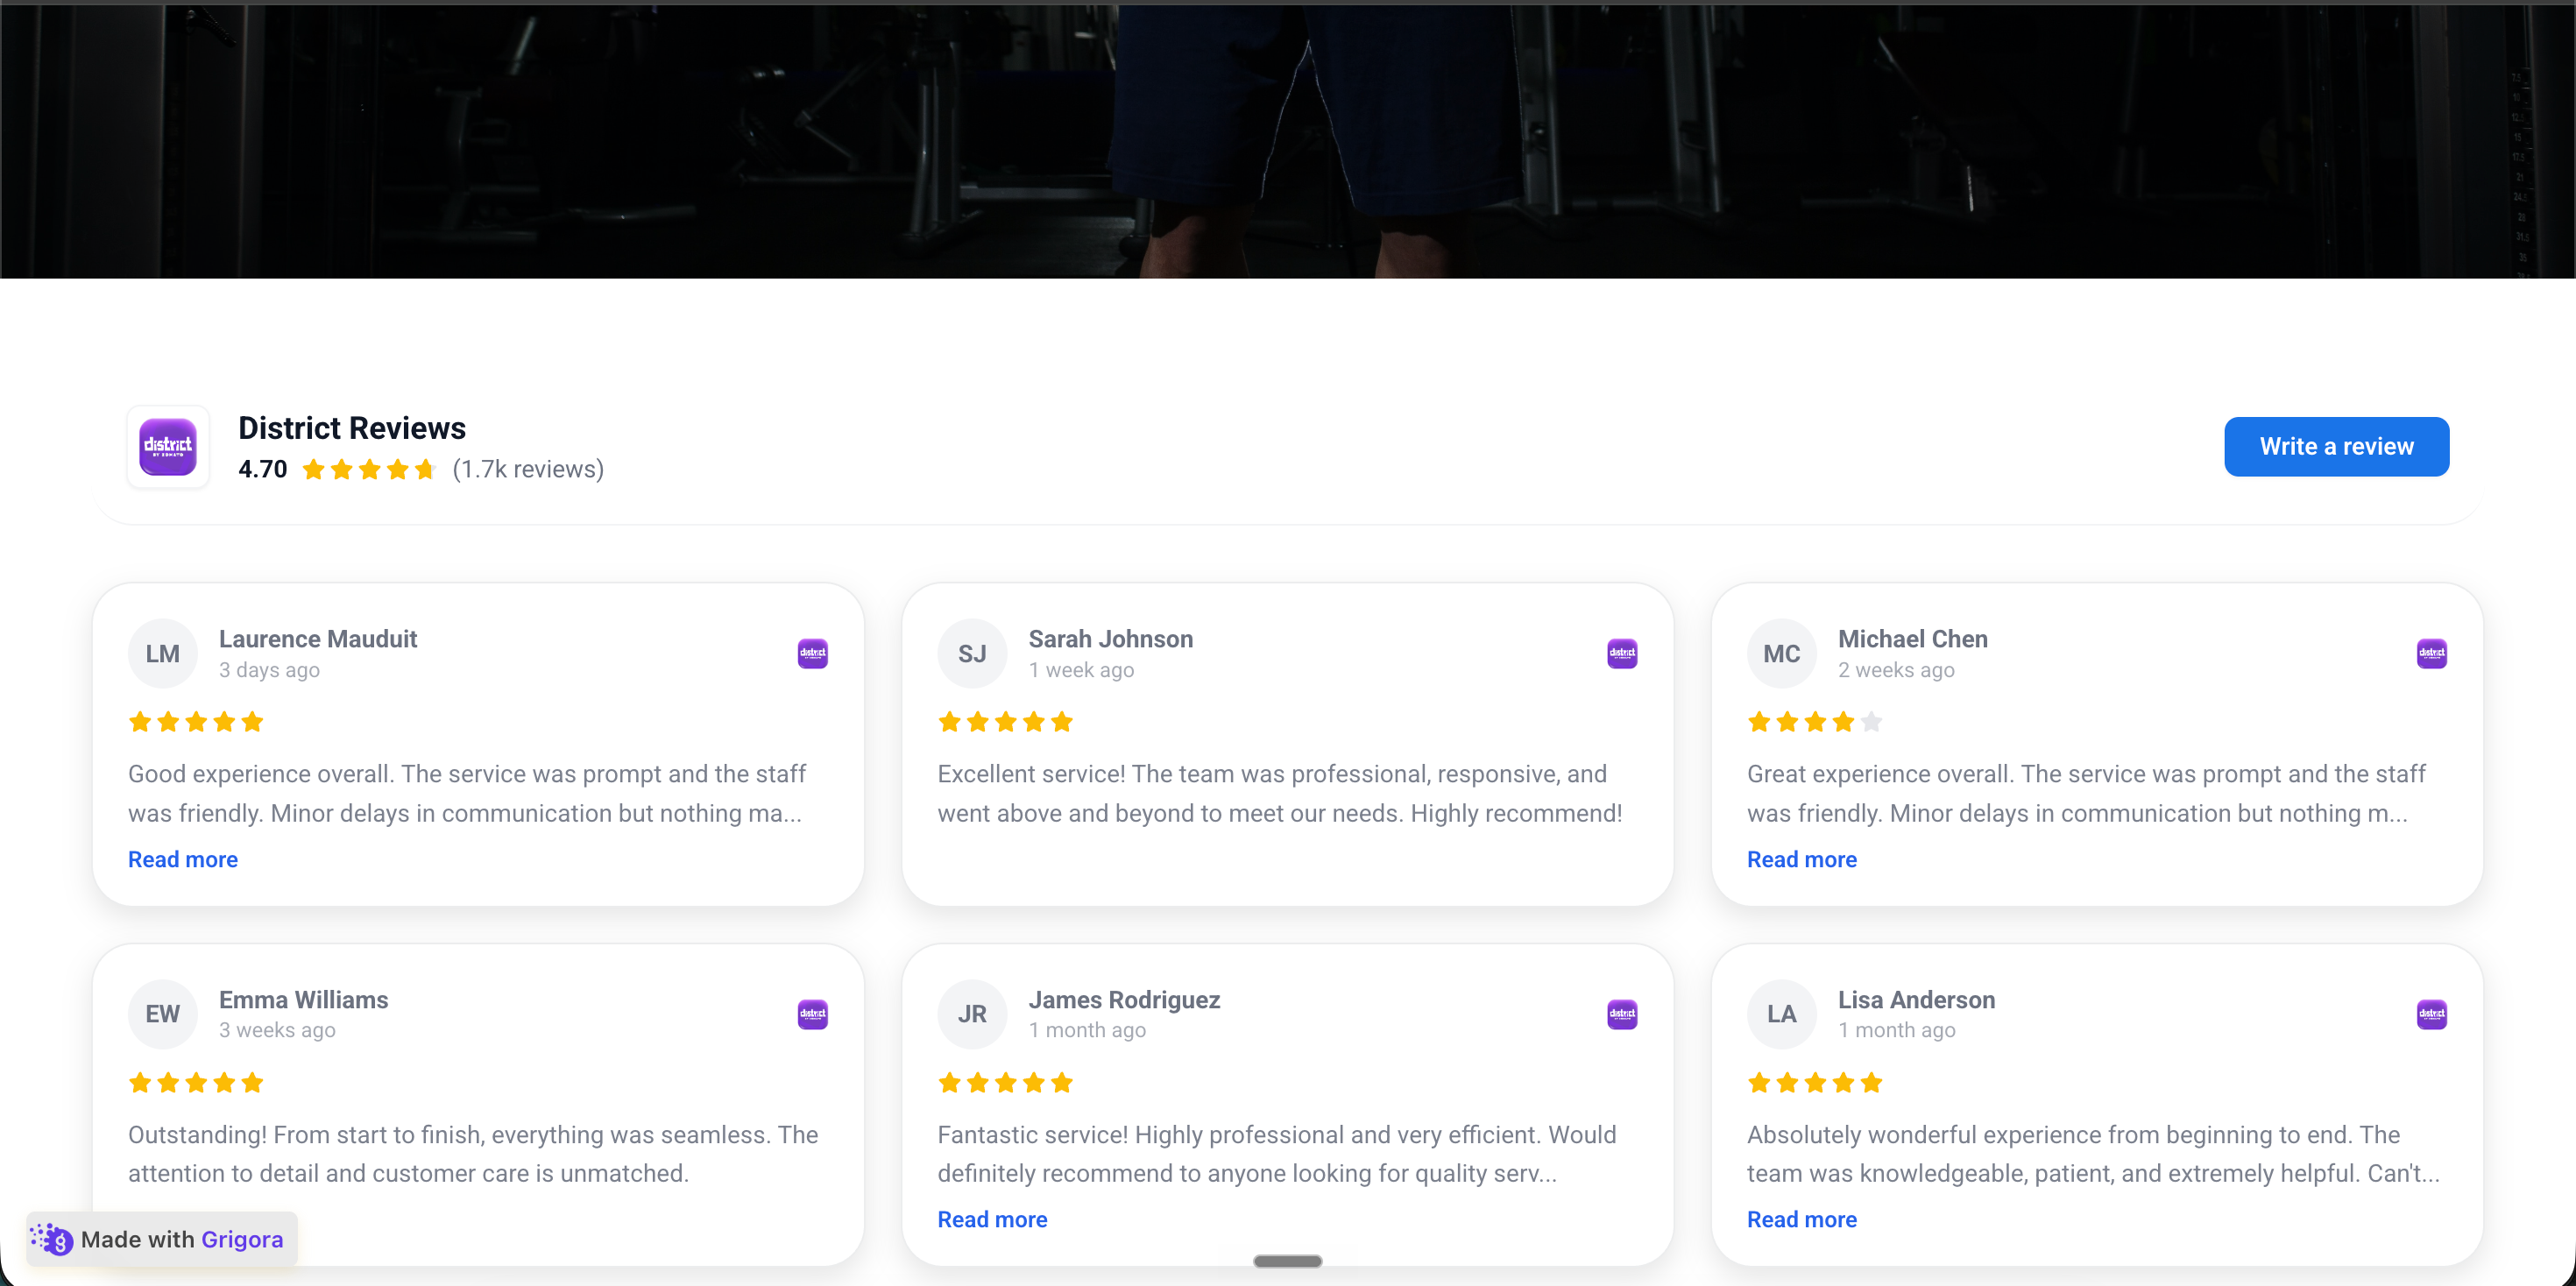Click the EW avatar circle
Image resolution: width=2576 pixels, height=1286 pixels.
[163, 1014]
